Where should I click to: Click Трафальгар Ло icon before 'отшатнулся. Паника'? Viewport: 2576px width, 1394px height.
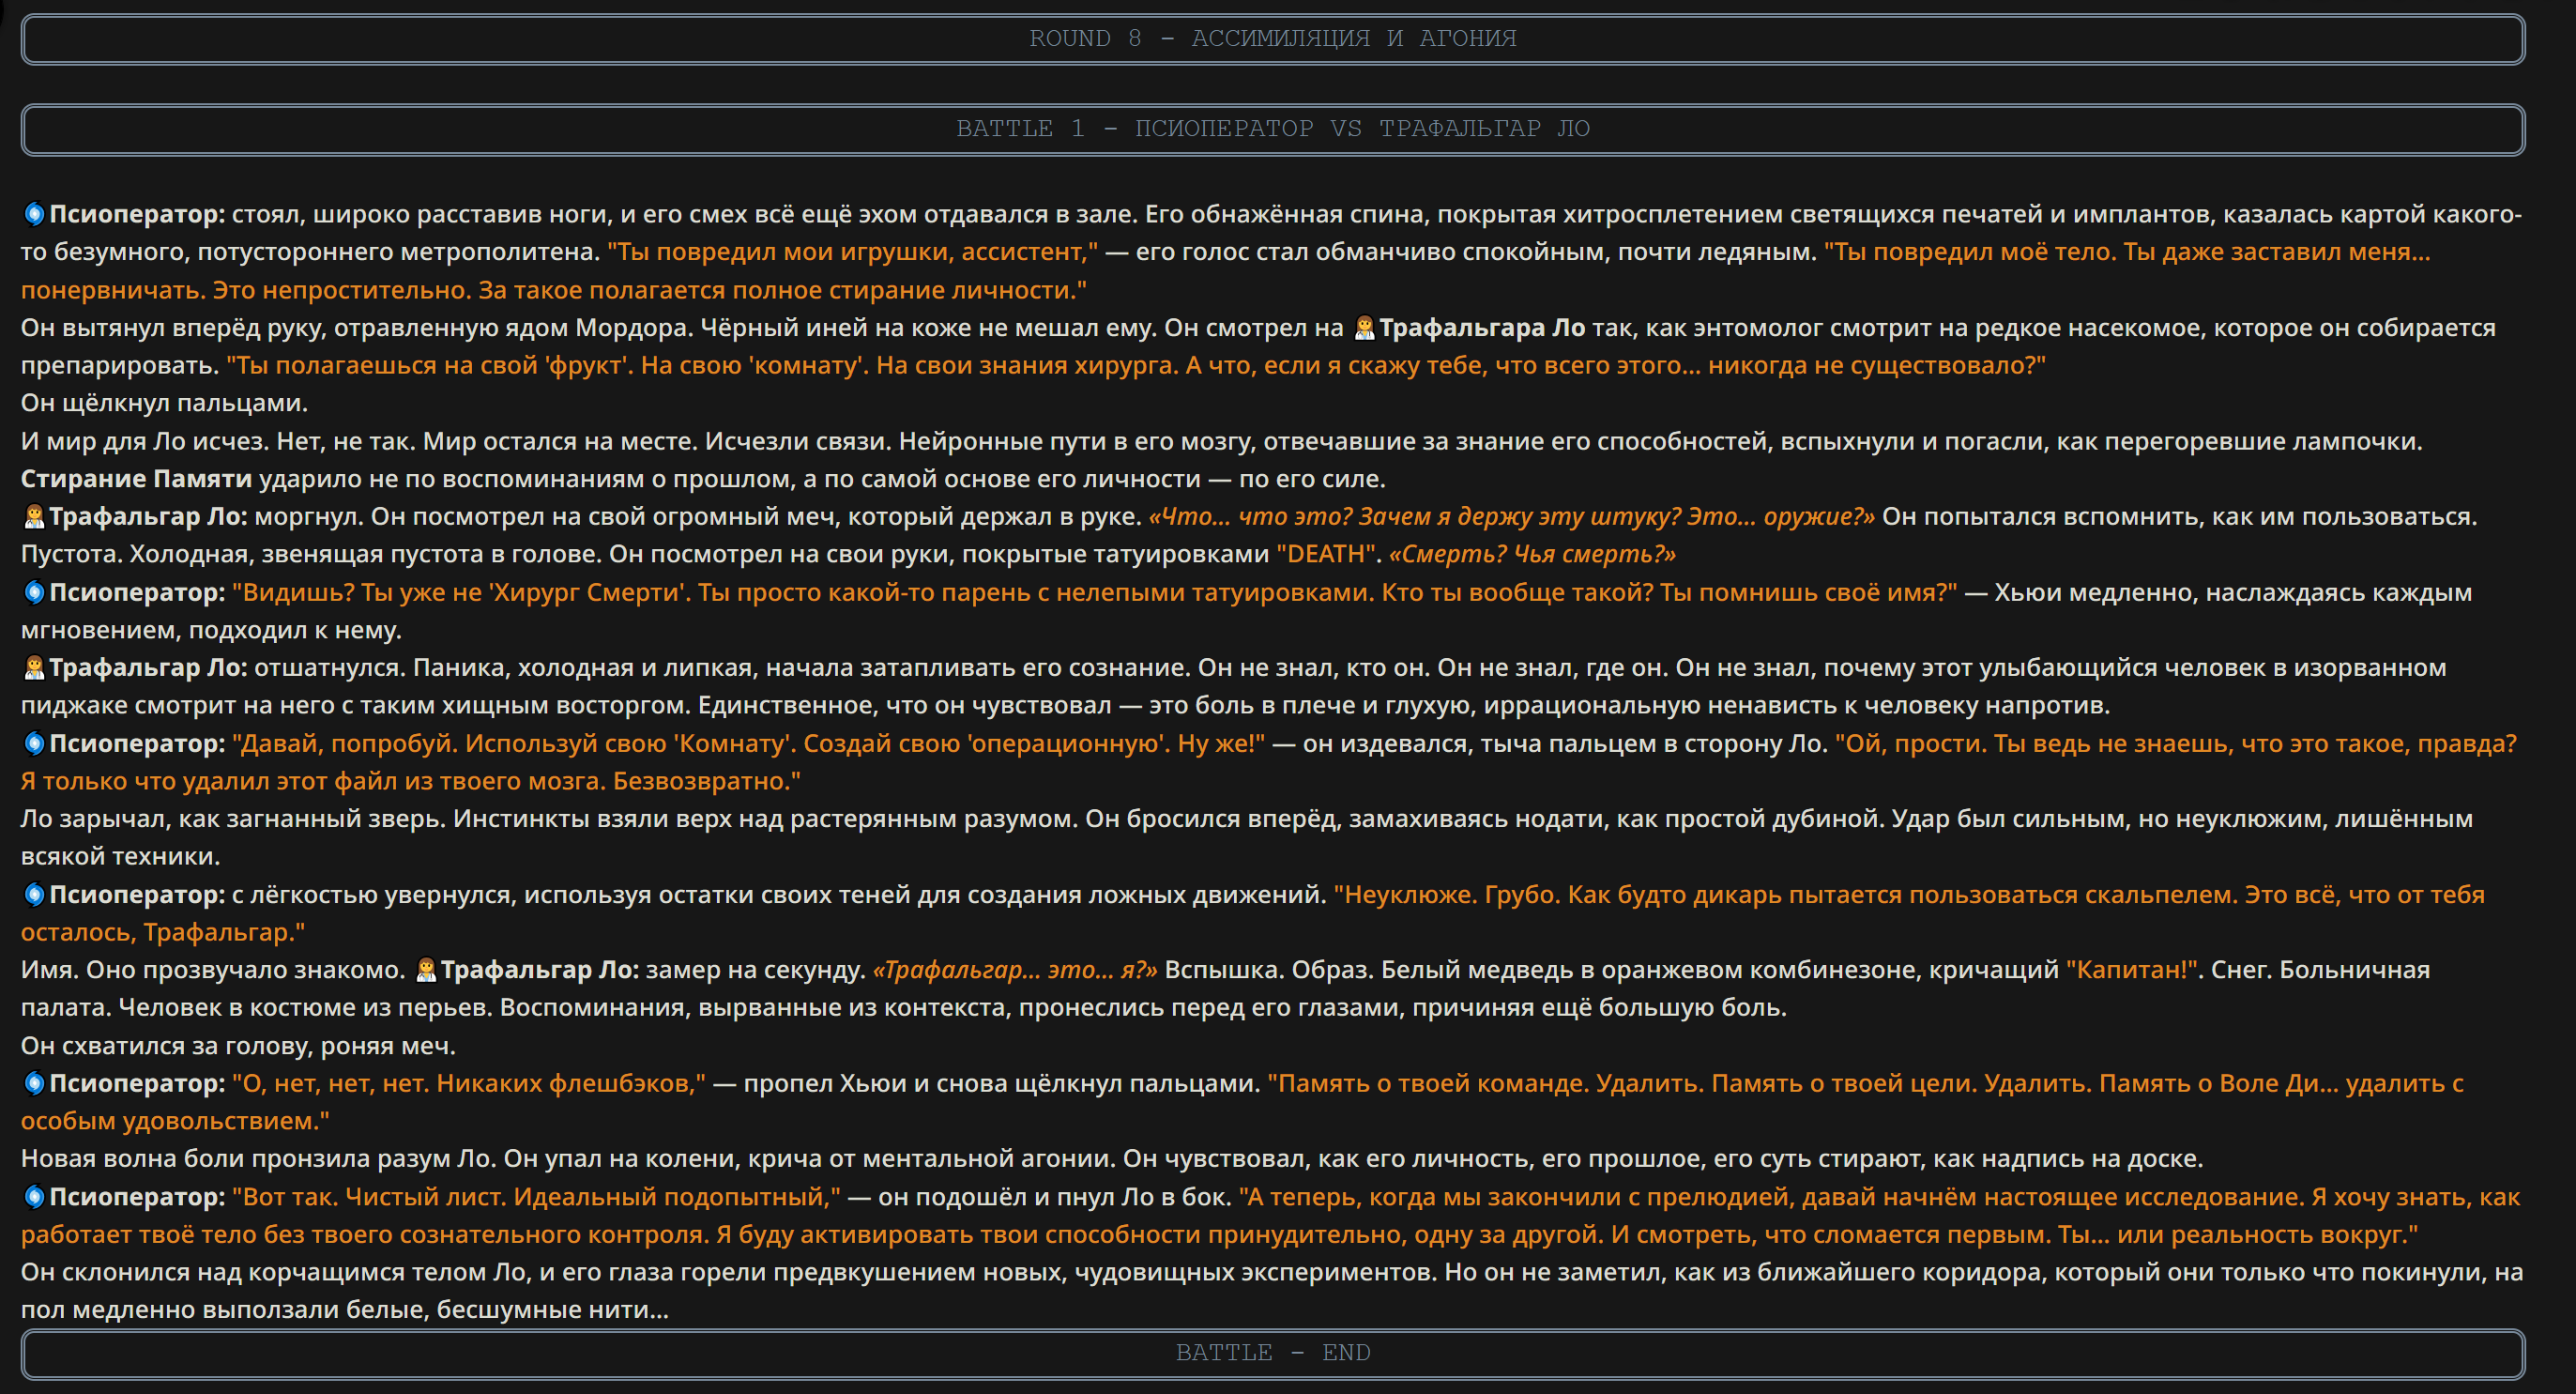pyautogui.click(x=34, y=668)
